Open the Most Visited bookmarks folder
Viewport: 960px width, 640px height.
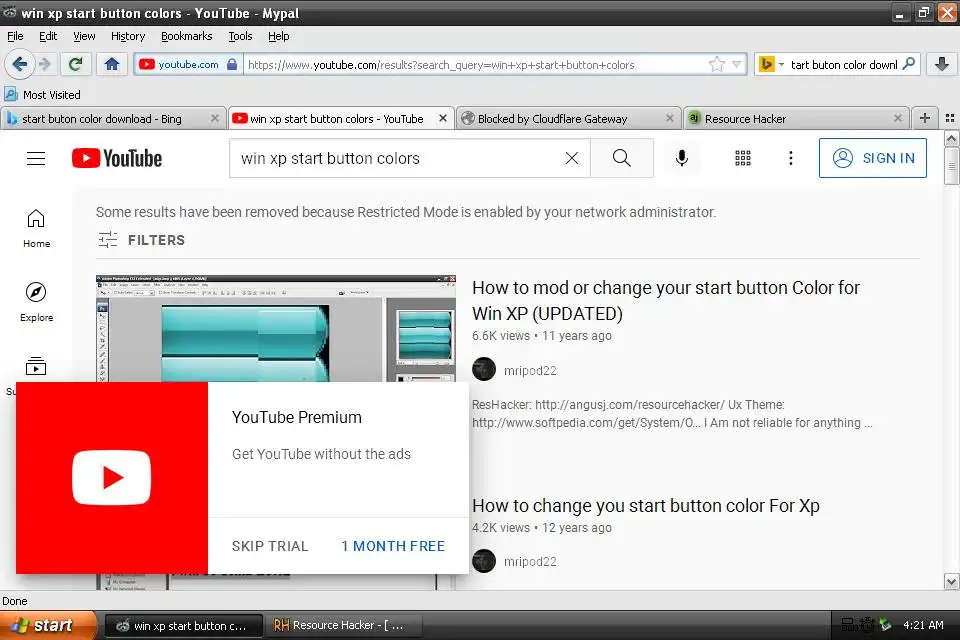pyautogui.click(x=43, y=94)
